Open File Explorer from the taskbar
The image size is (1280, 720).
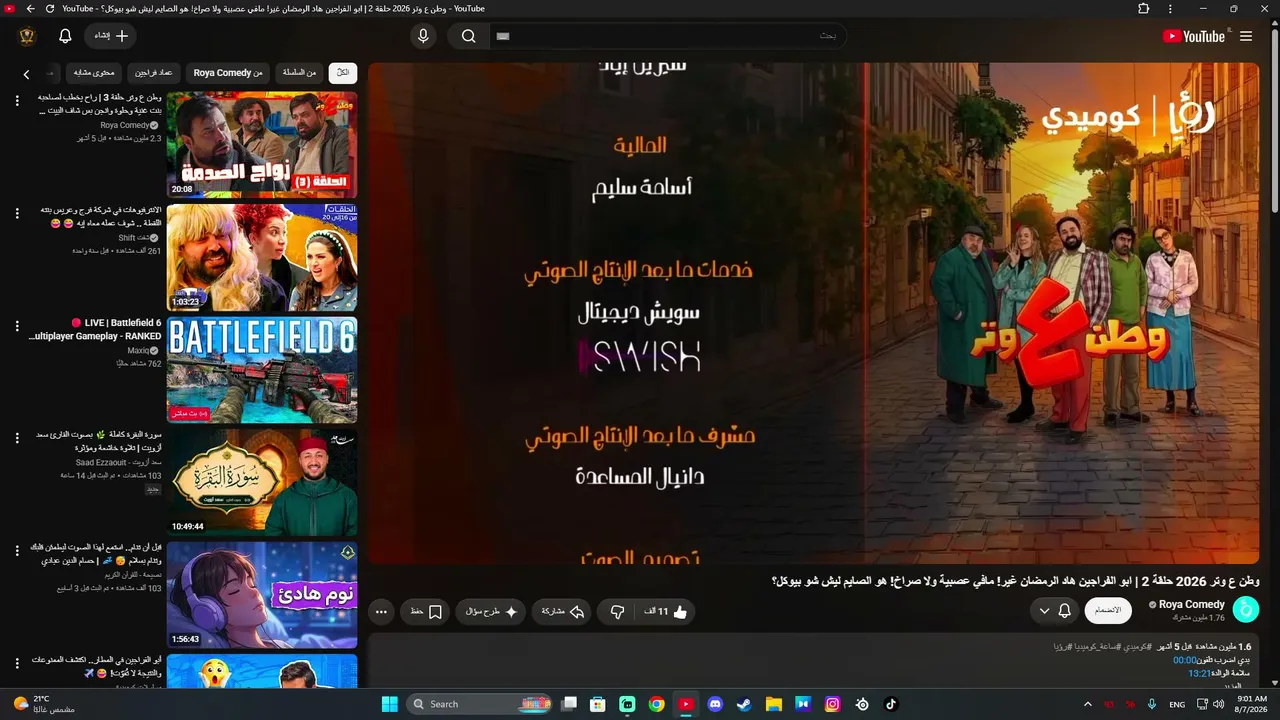773,704
